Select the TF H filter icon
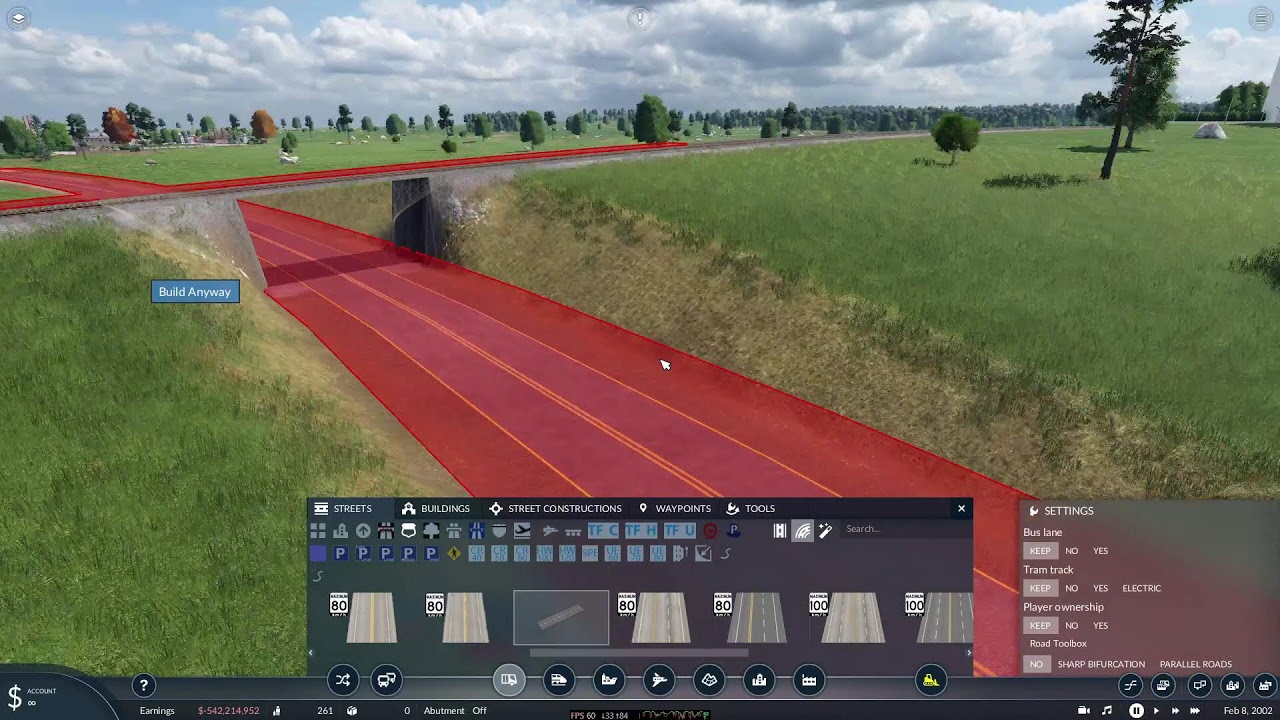 point(640,531)
